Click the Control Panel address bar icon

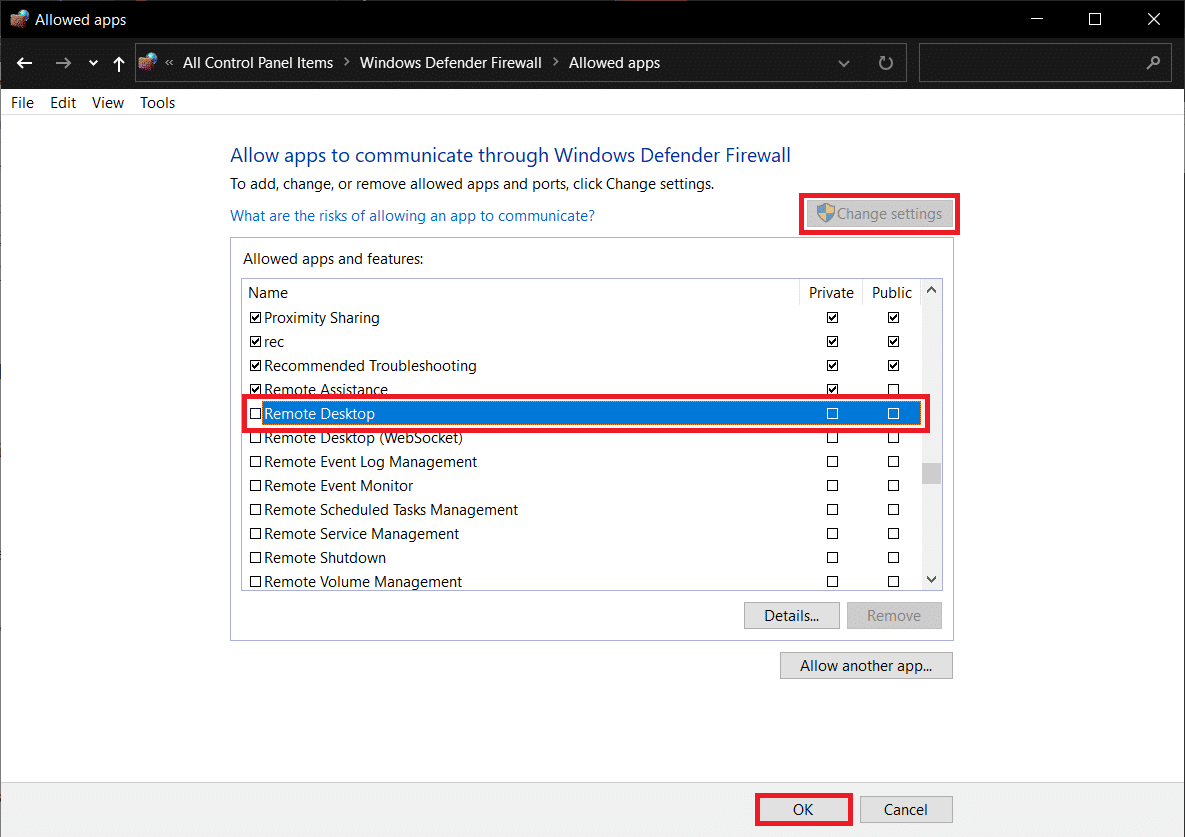[x=147, y=63]
